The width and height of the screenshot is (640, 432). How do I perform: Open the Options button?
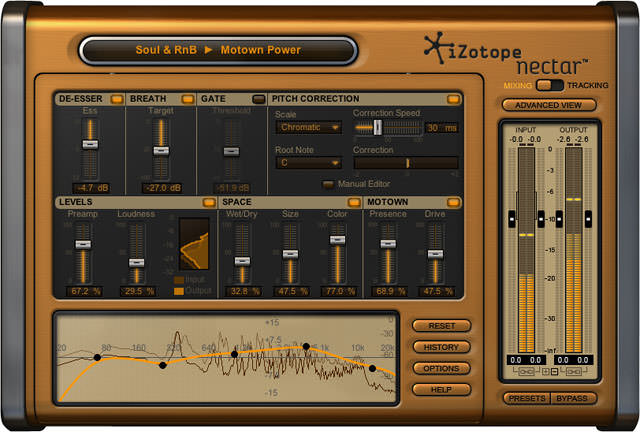[x=442, y=368]
